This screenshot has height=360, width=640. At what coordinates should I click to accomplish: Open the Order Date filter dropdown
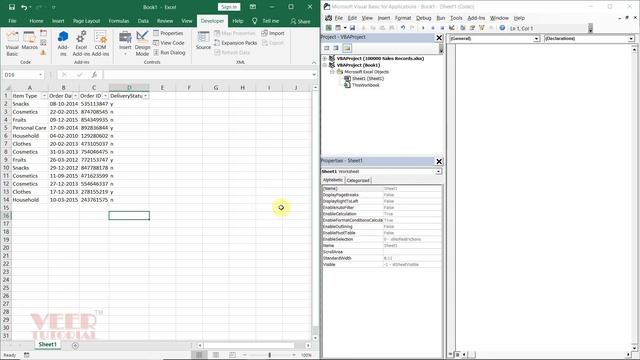point(75,96)
